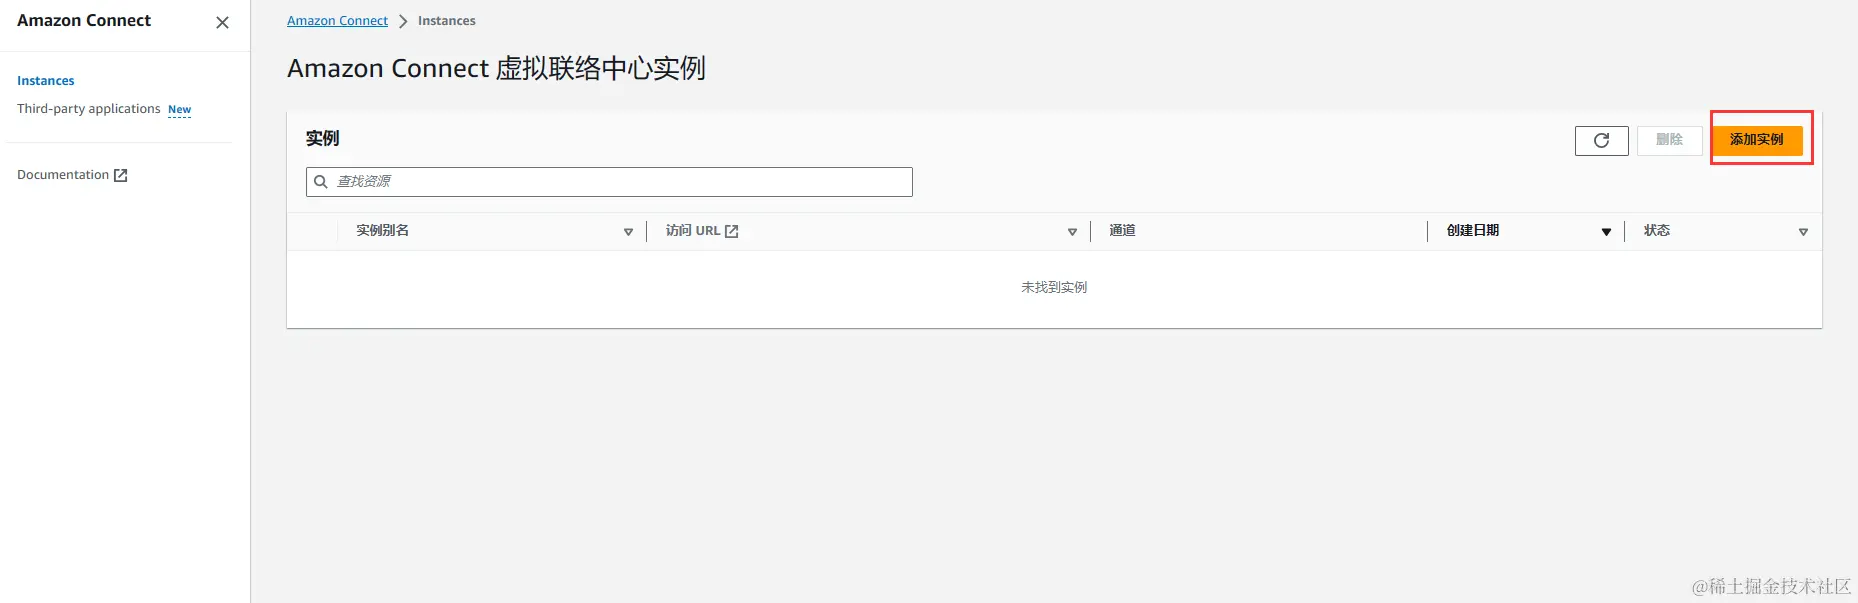Sort by 创建日期 column arrow
This screenshot has width=1858, height=603.
[1606, 232]
